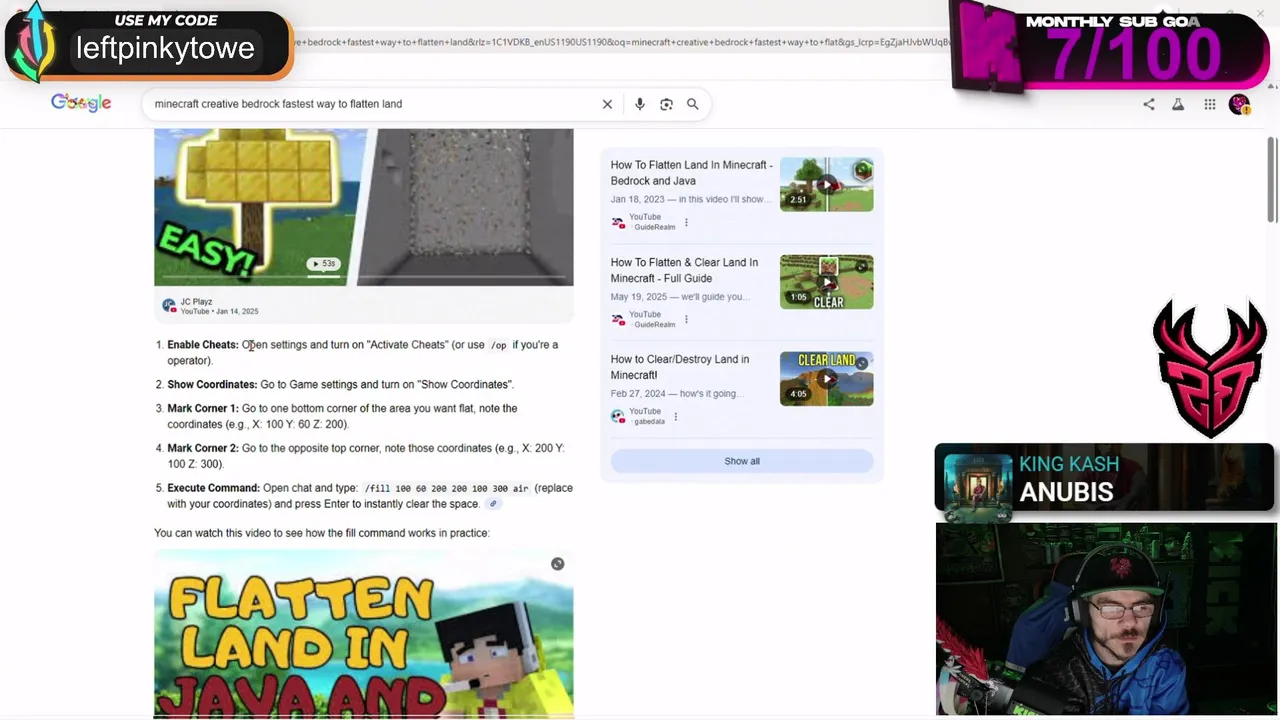1280x720 pixels.
Task: Open the Google logo homepage link
Action: [81, 103]
